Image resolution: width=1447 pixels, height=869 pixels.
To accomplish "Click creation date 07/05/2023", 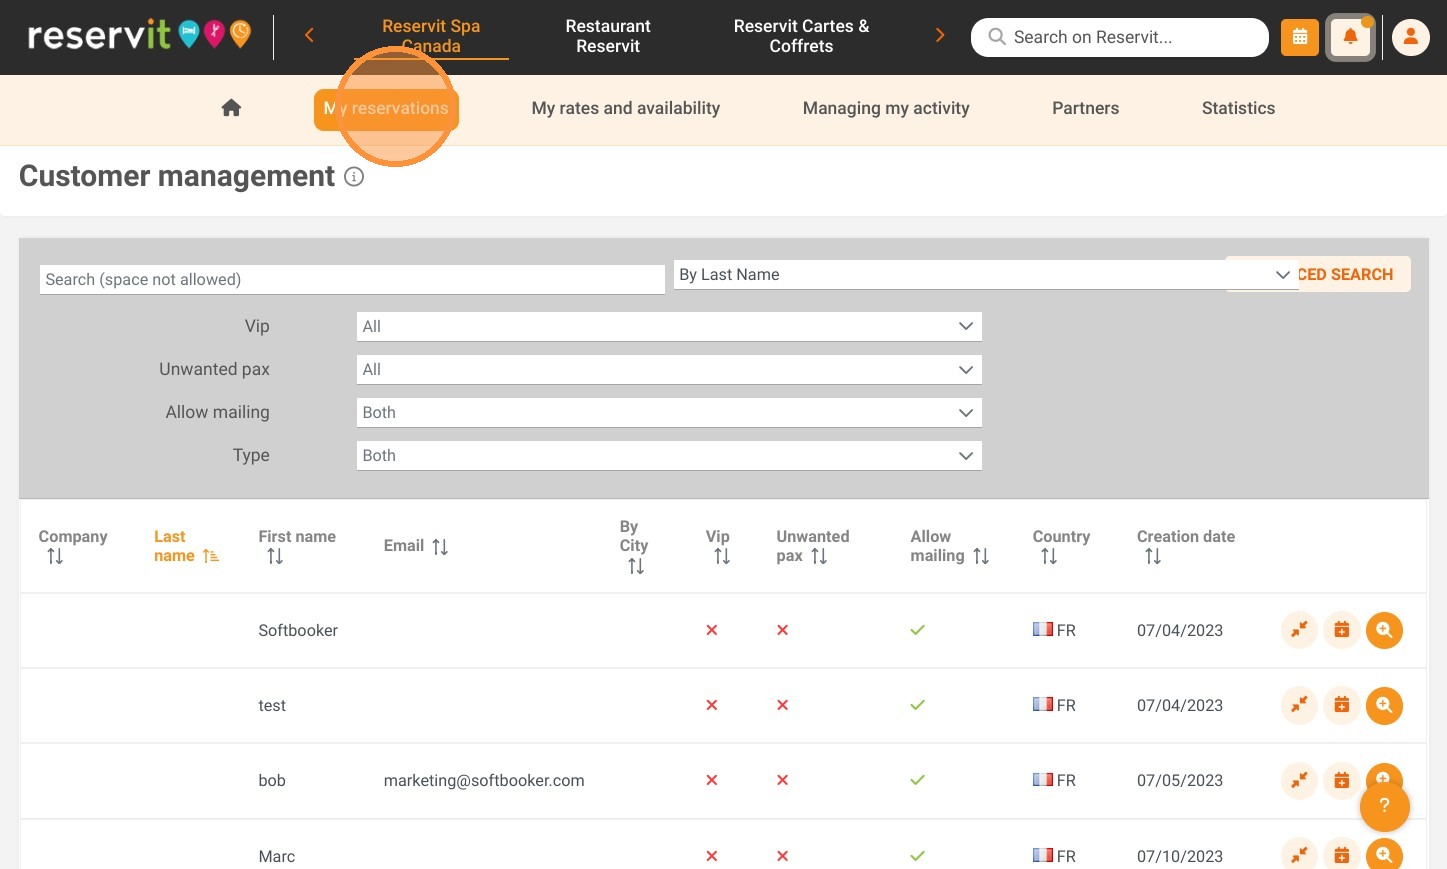I will 1180,780.
